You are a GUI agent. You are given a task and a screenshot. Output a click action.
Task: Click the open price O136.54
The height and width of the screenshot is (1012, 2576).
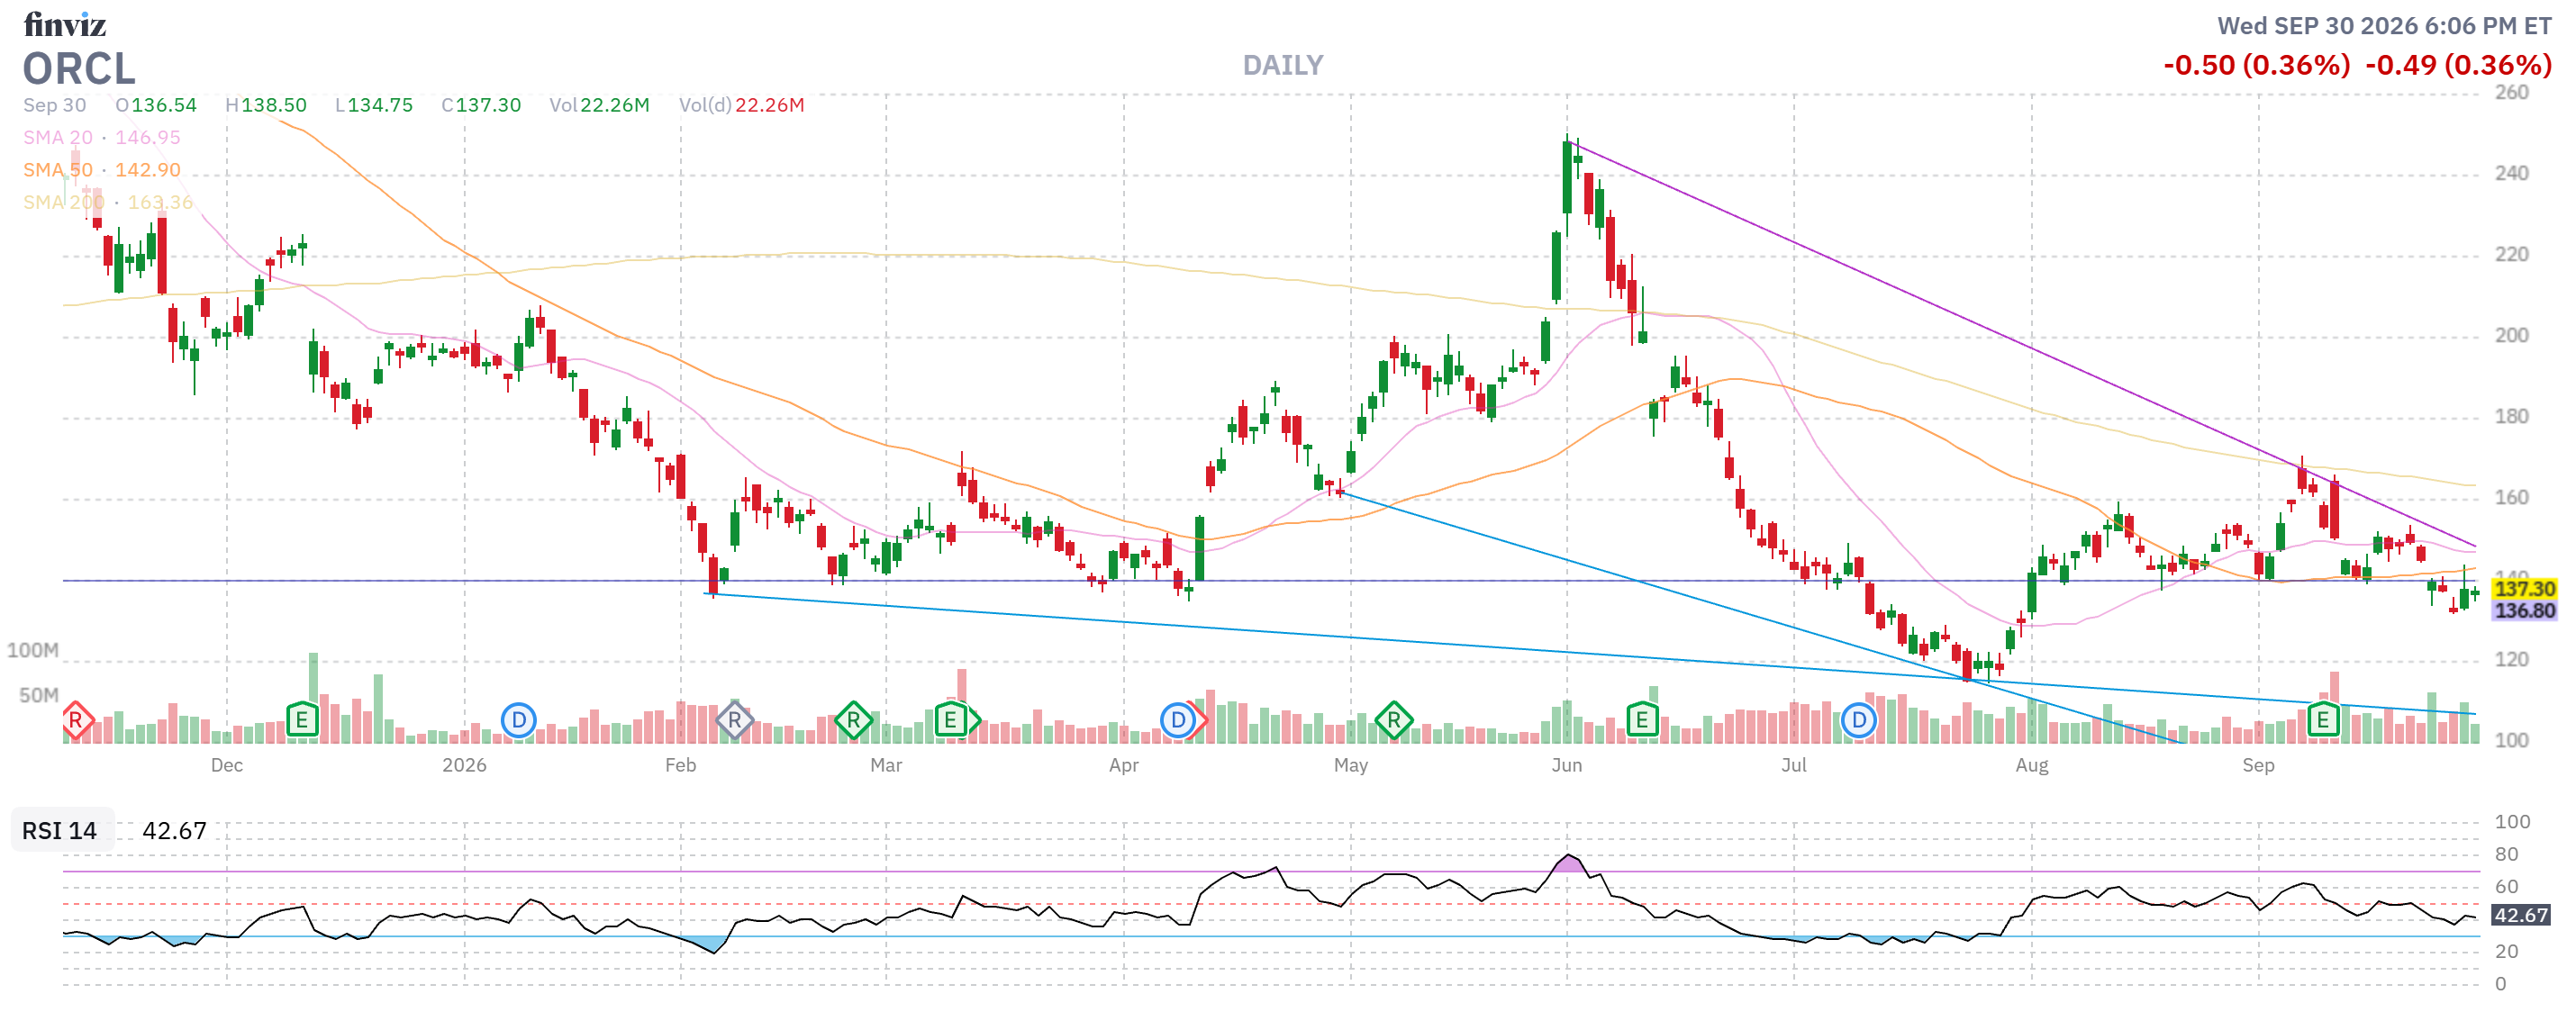(156, 105)
